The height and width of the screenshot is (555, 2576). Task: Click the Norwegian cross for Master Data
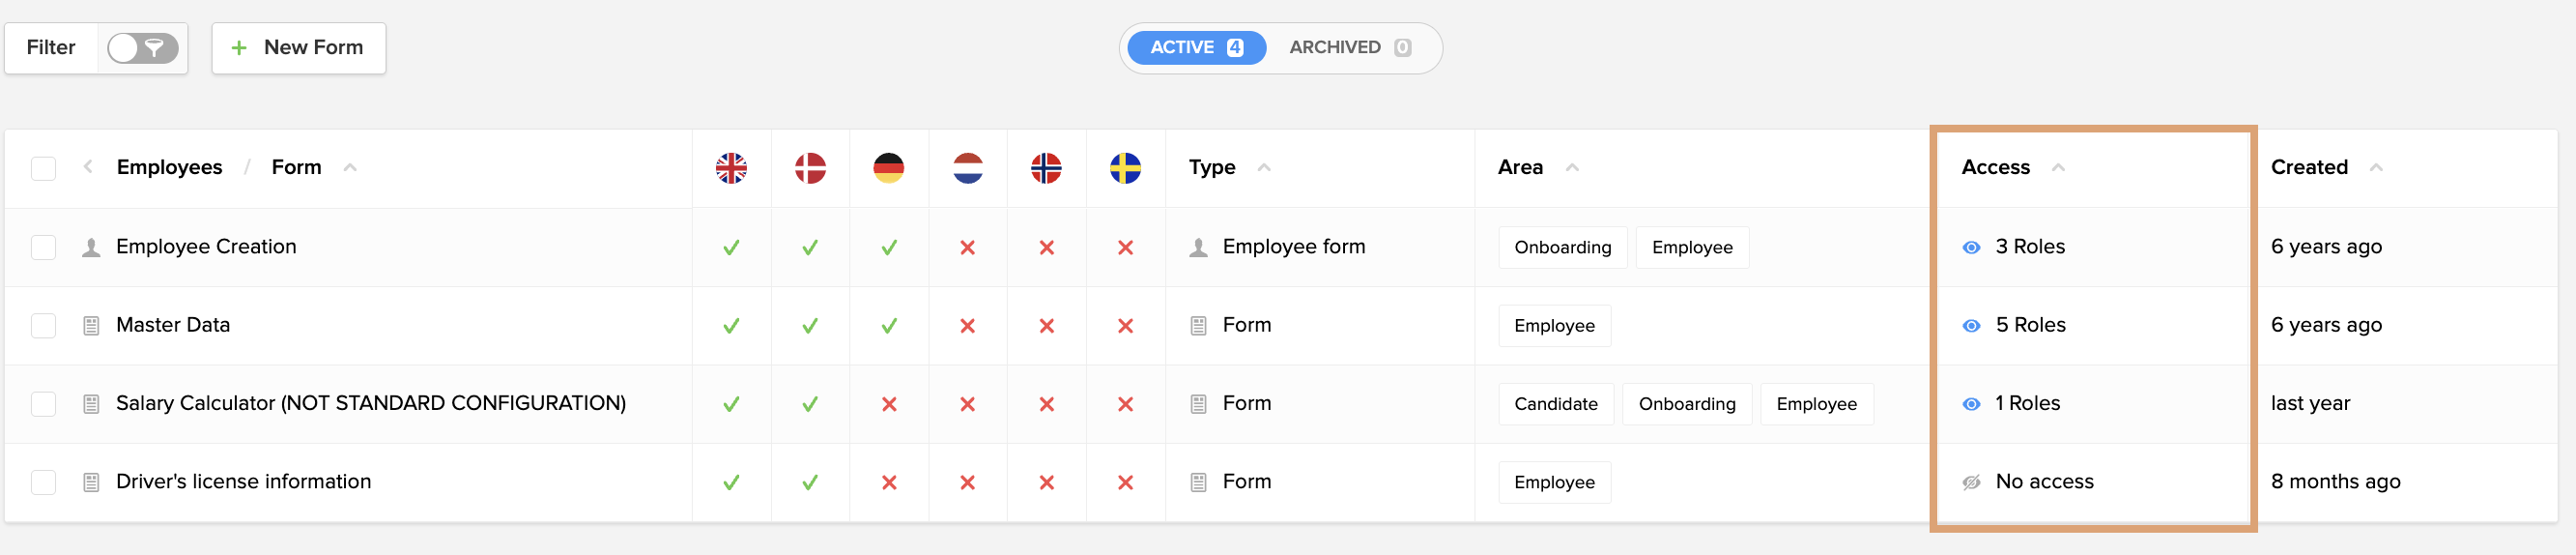(1046, 325)
